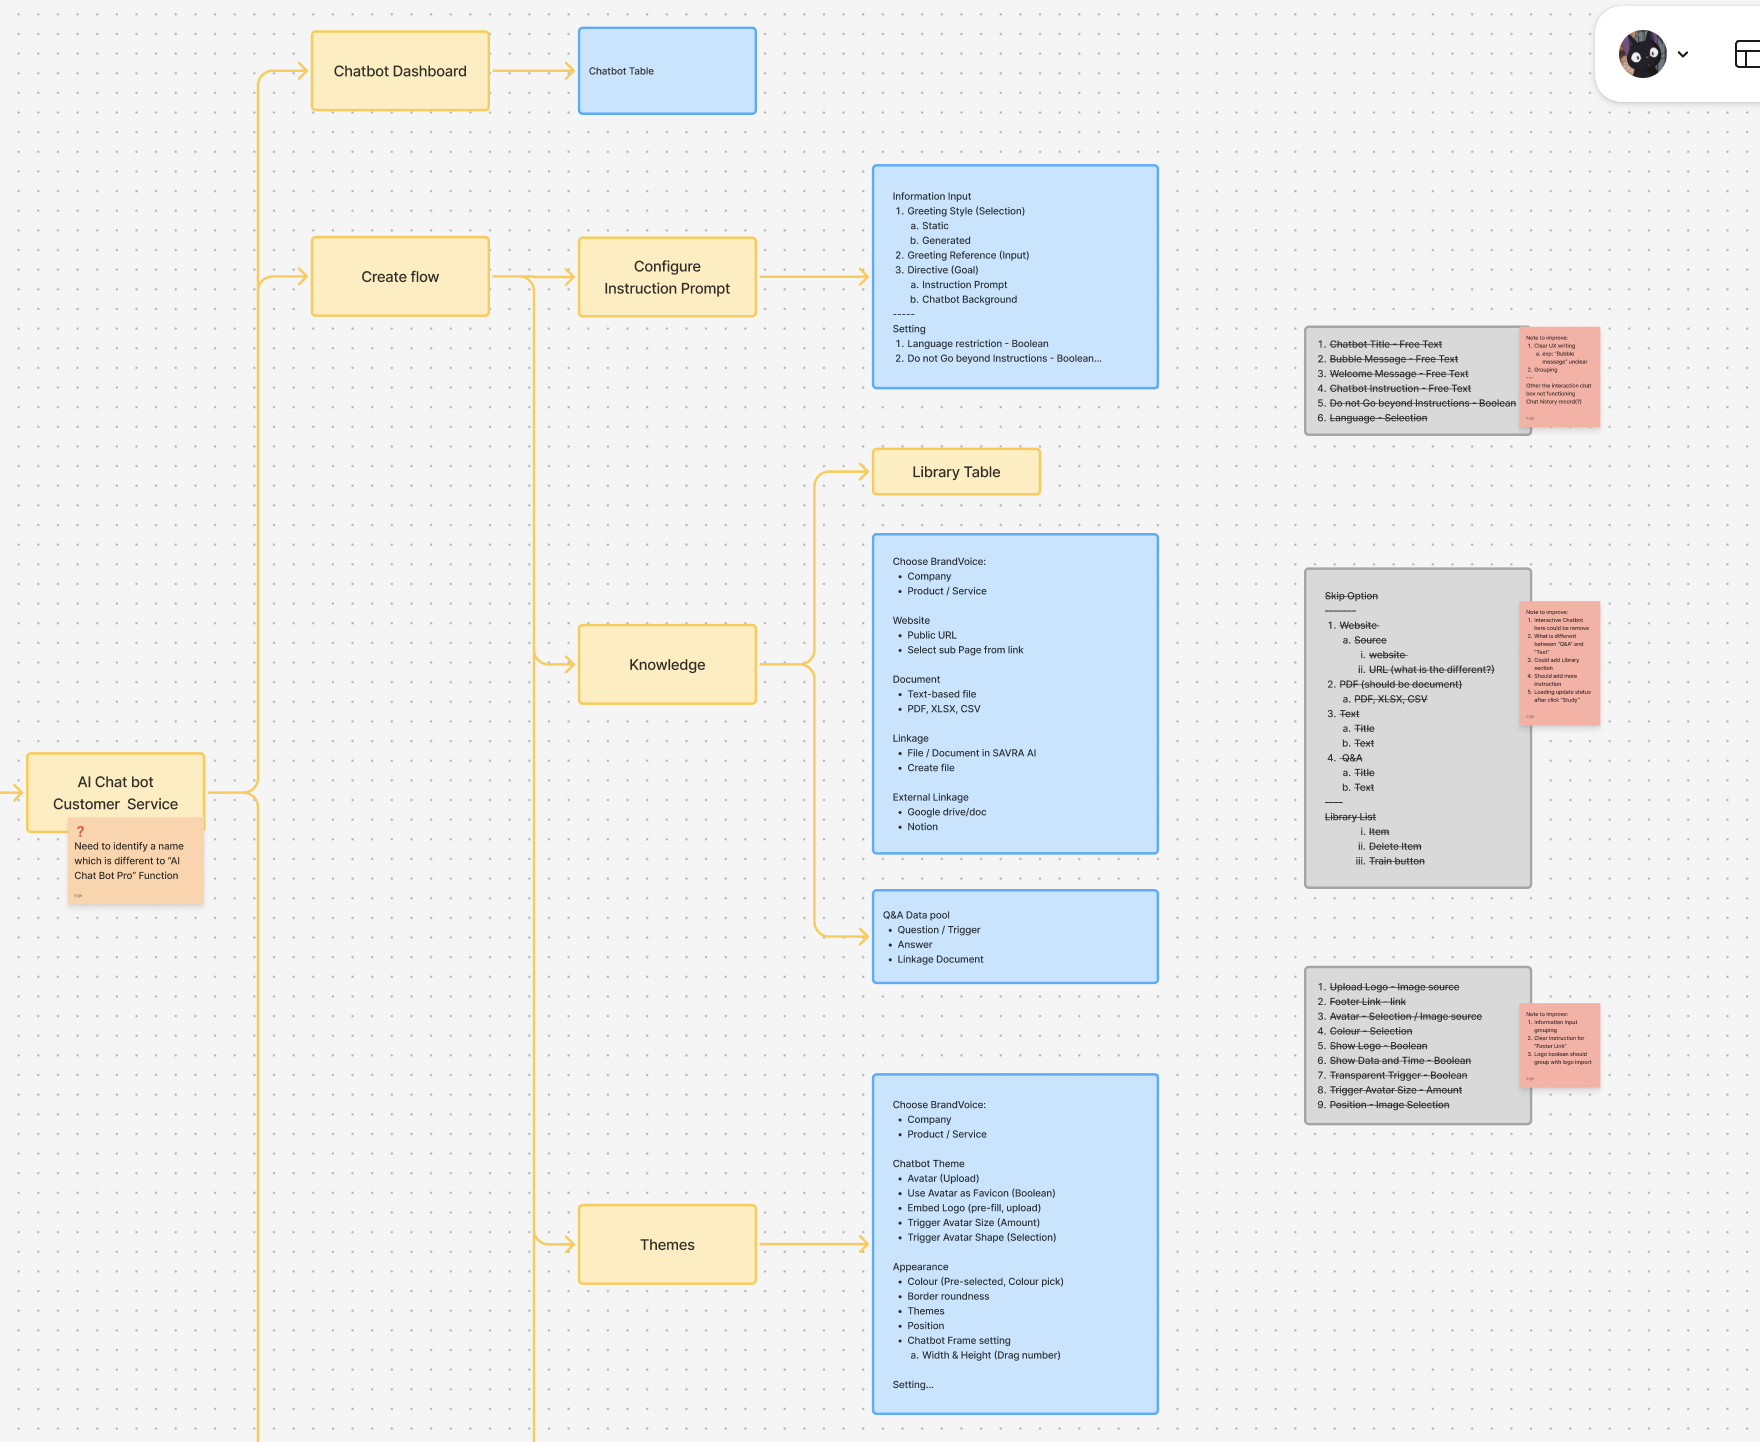Click 'Colour (Pre-selected, Colour pick)' line
The height and width of the screenshot is (1442, 1760).
[x=985, y=1281]
